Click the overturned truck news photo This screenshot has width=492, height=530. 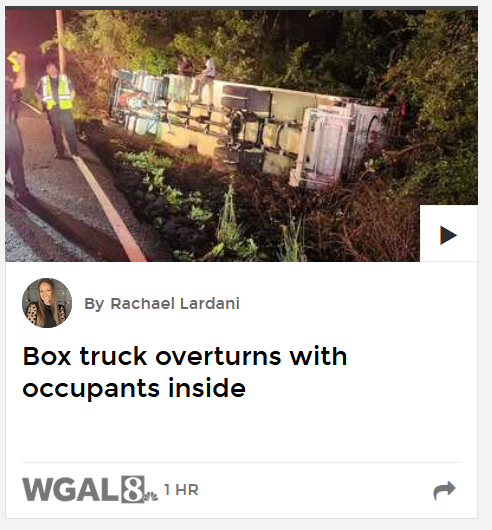pos(241,136)
